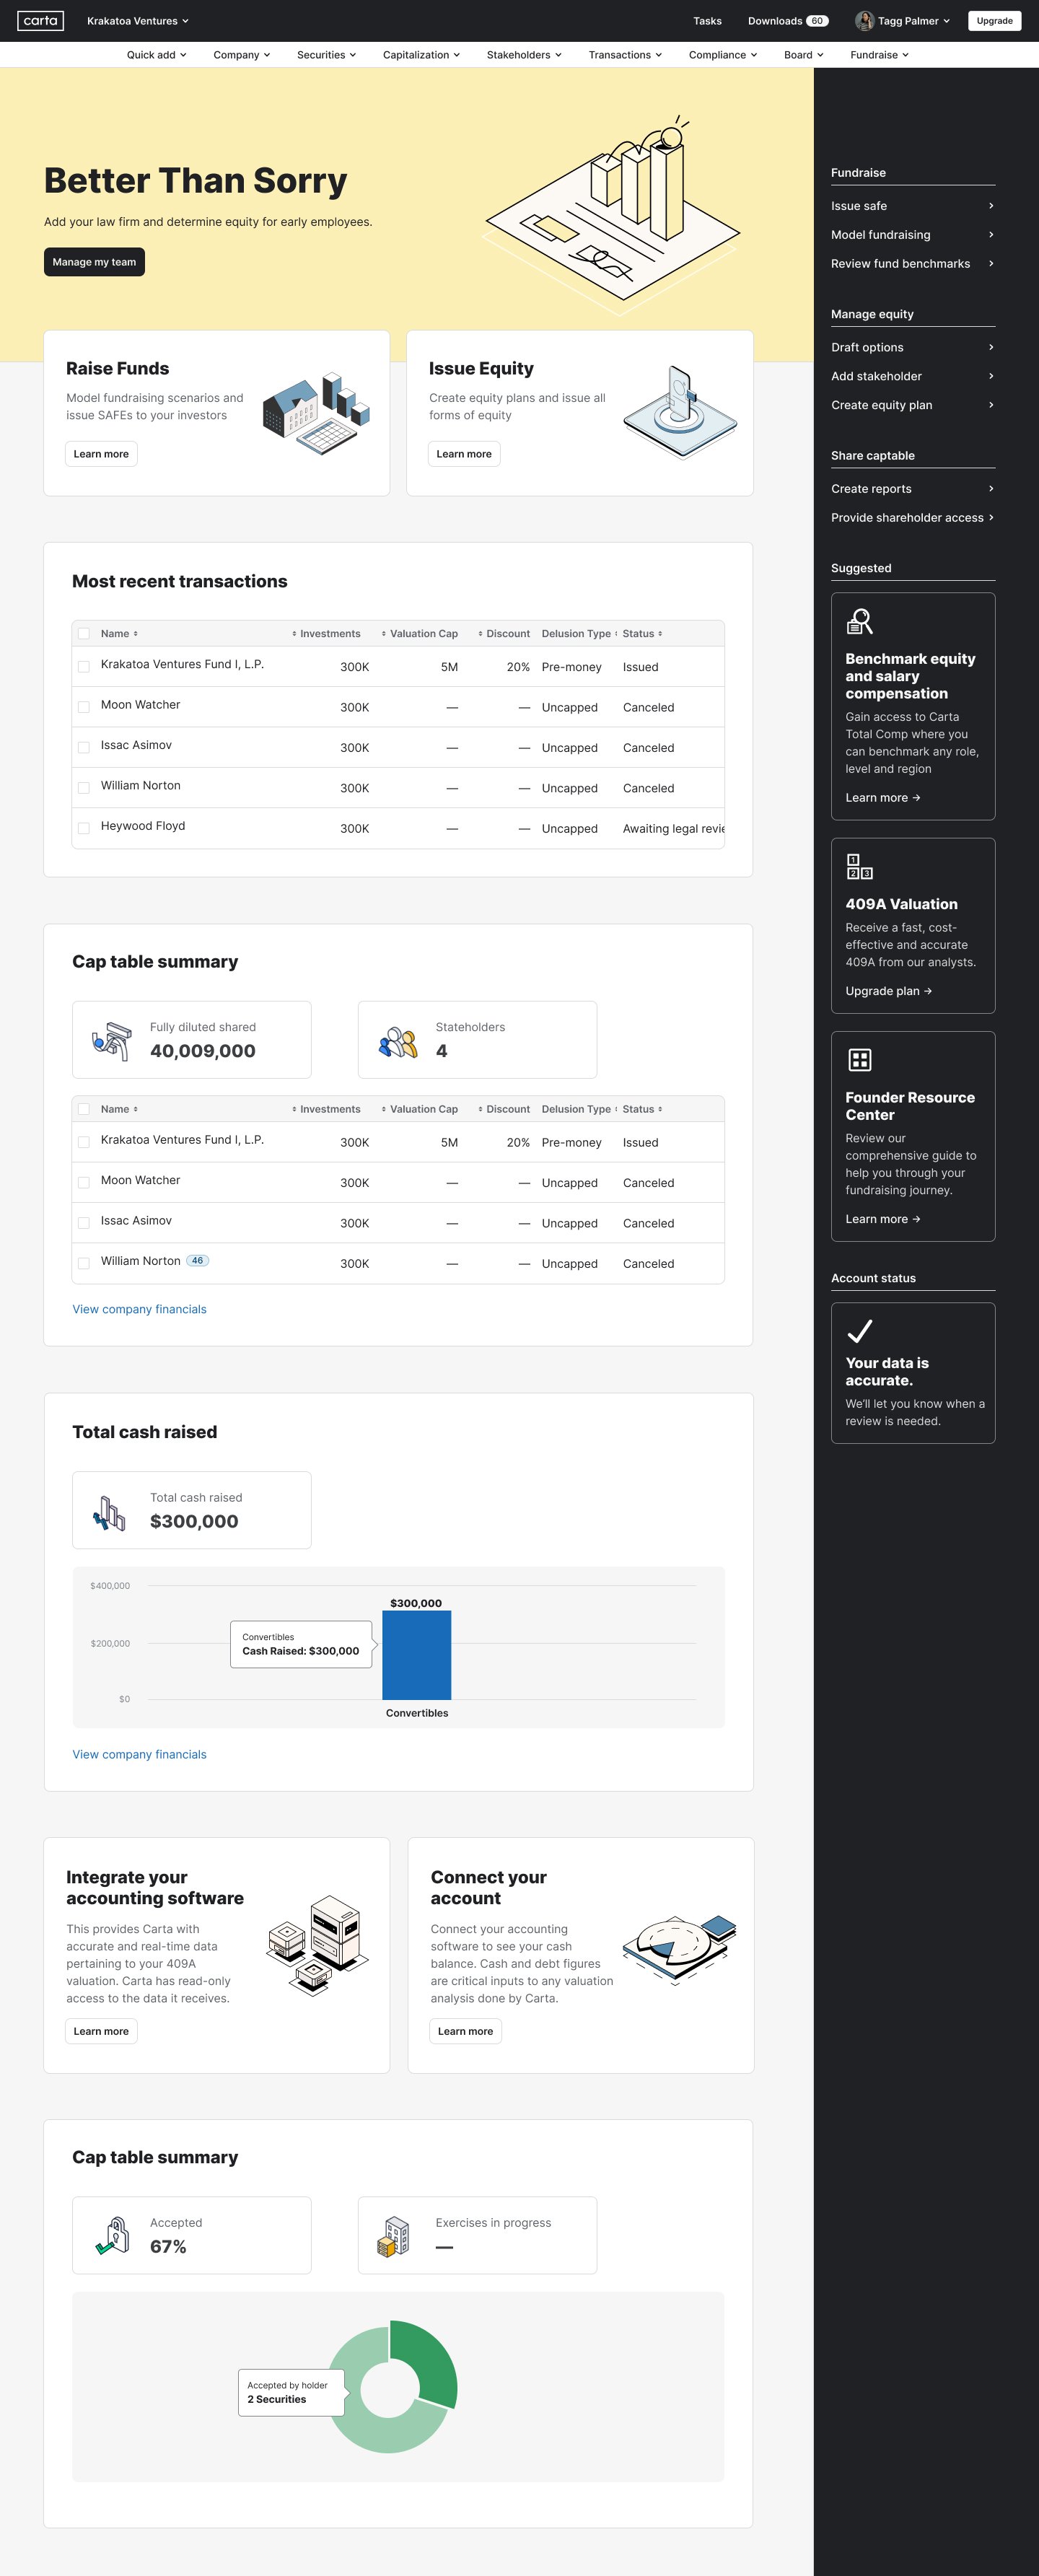Expand the Stakeholders menu

click(x=524, y=55)
